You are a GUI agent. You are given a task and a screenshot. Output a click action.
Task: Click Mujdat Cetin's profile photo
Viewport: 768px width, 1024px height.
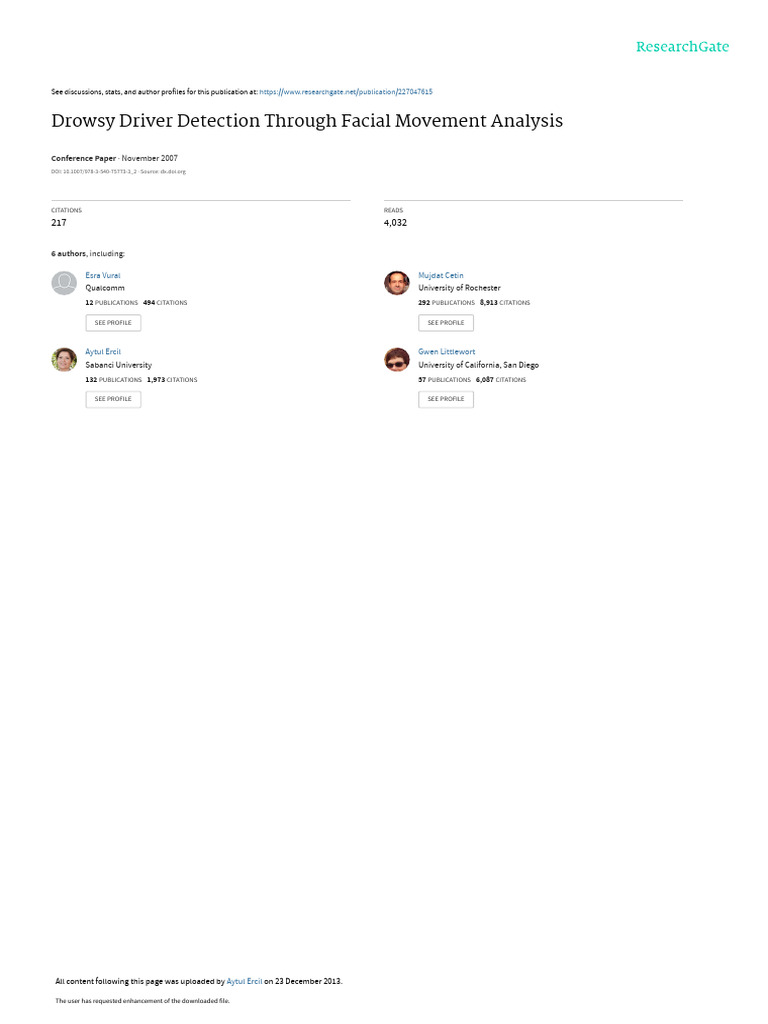click(396, 283)
